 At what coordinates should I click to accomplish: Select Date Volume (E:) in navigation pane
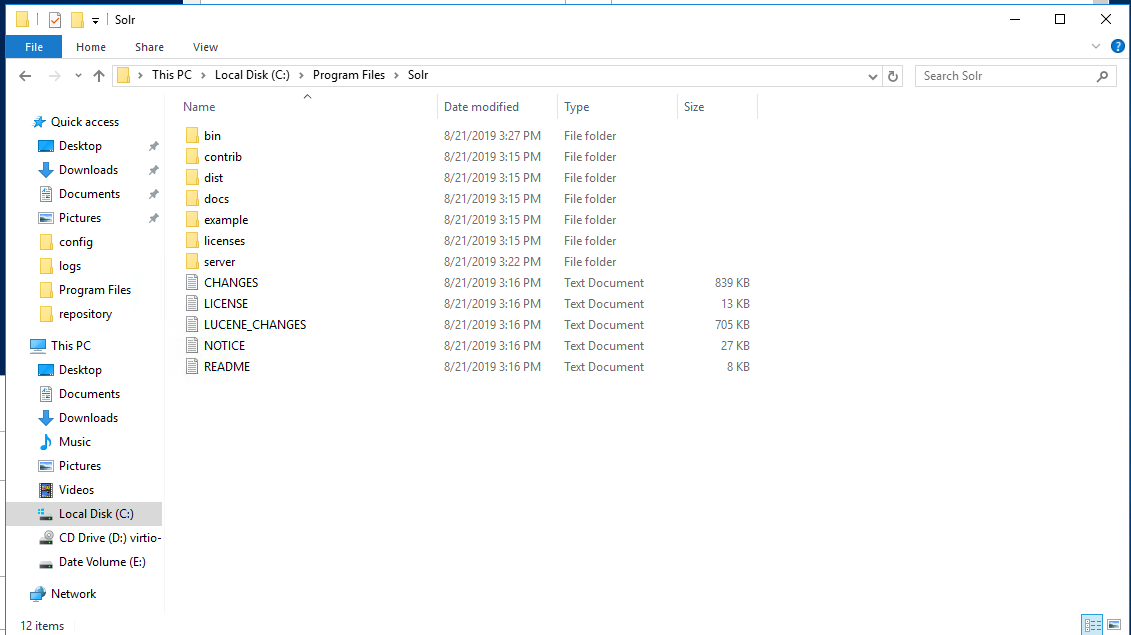pyautogui.click(x=102, y=562)
